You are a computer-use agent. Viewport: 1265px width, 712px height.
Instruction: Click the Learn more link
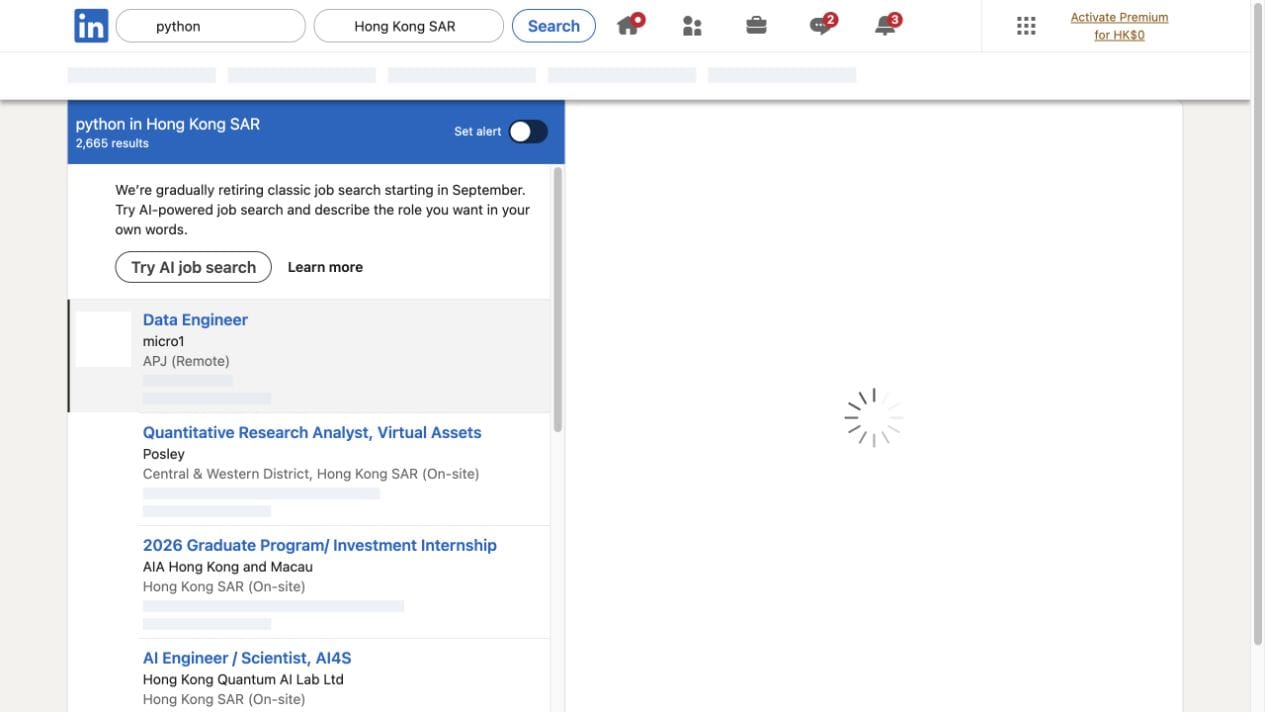(325, 267)
